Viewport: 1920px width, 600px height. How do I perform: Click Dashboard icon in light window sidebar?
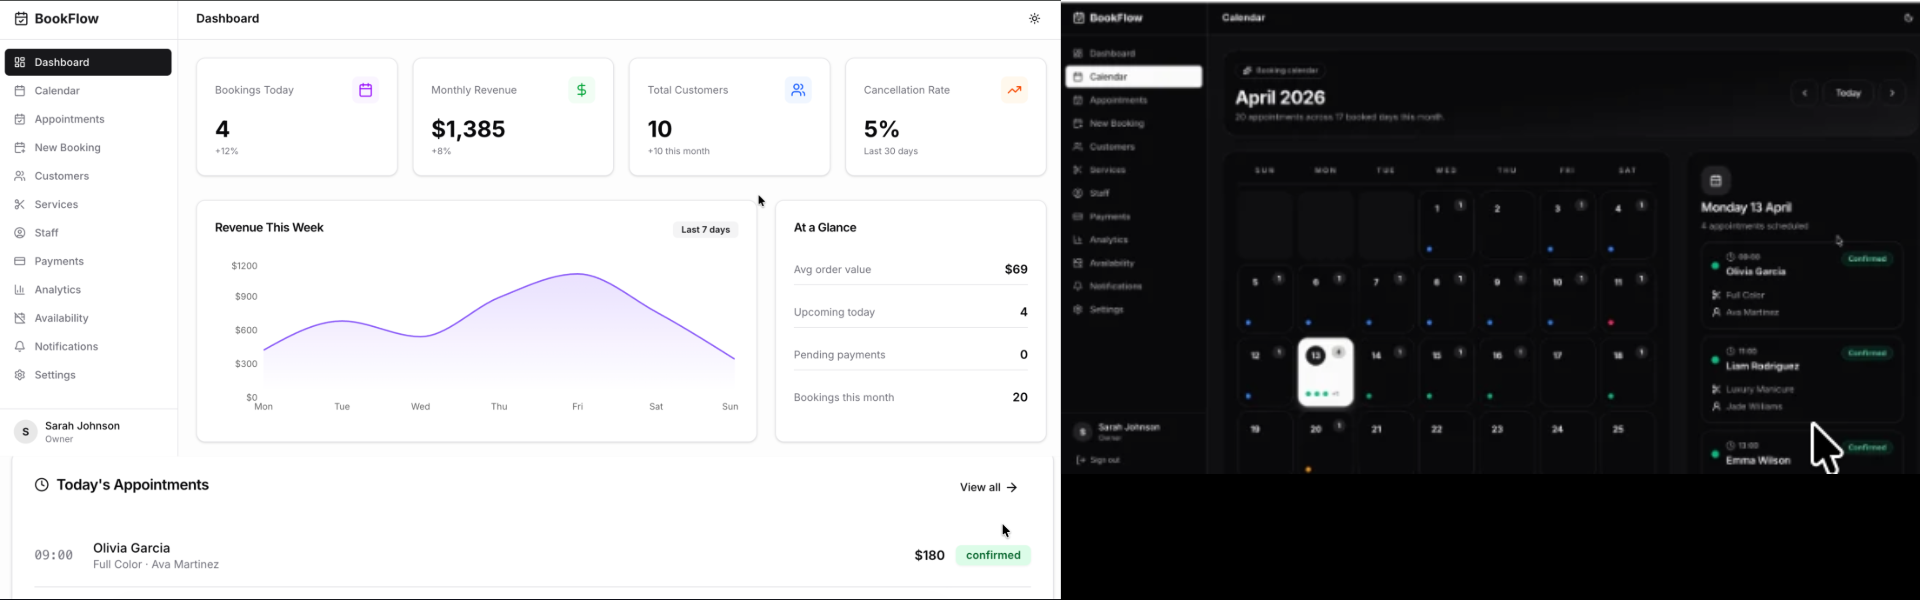(20, 62)
